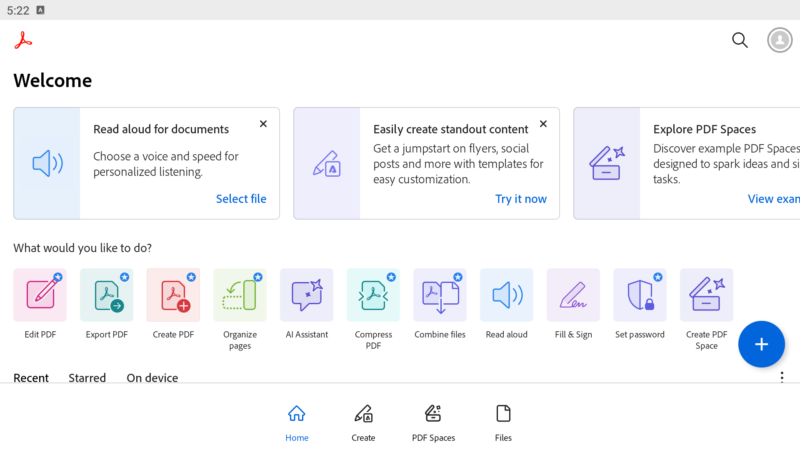Start the AI Assistant tool
800x450 pixels.
click(307, 295)
